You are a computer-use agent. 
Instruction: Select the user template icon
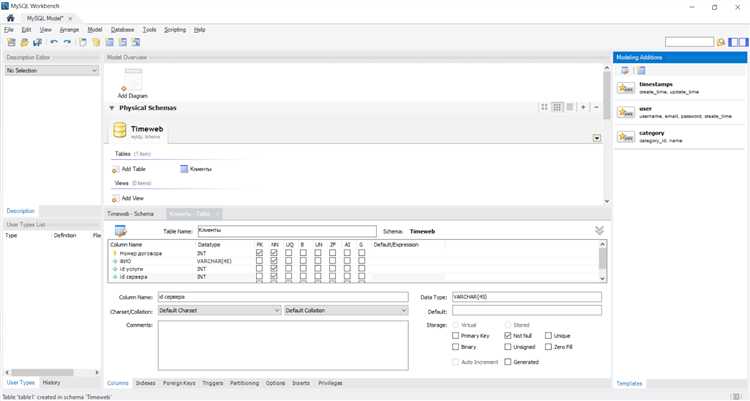(x=626, y=112)
